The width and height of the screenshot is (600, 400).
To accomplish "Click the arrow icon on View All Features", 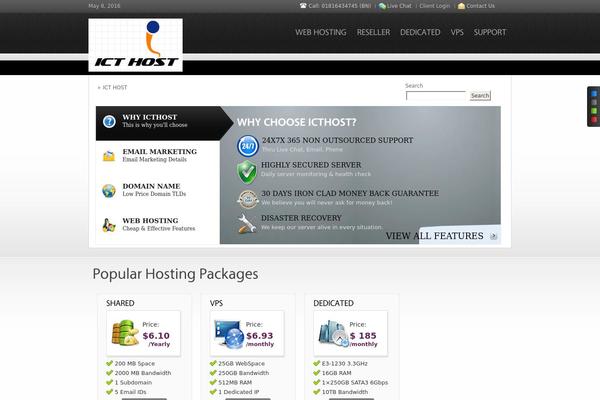I will [x=493, y=236].
